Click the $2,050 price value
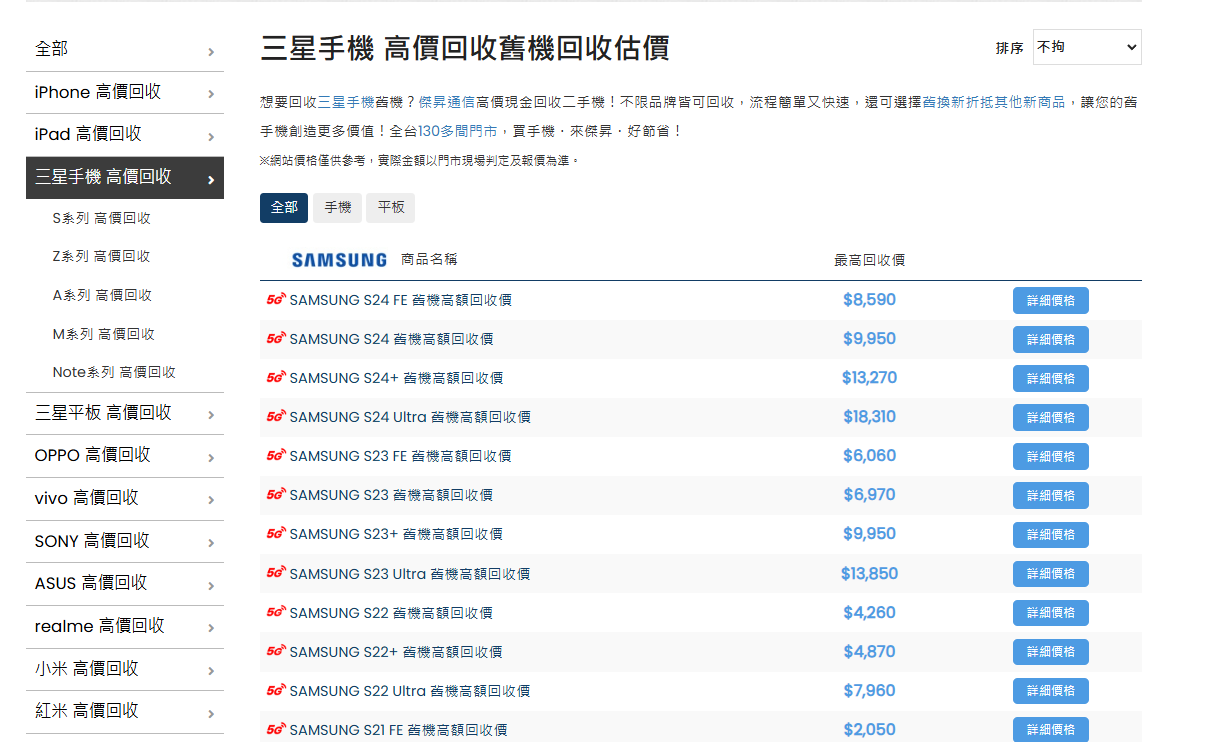This screenshot has width=1207, height=742. [x=869, y=729]
